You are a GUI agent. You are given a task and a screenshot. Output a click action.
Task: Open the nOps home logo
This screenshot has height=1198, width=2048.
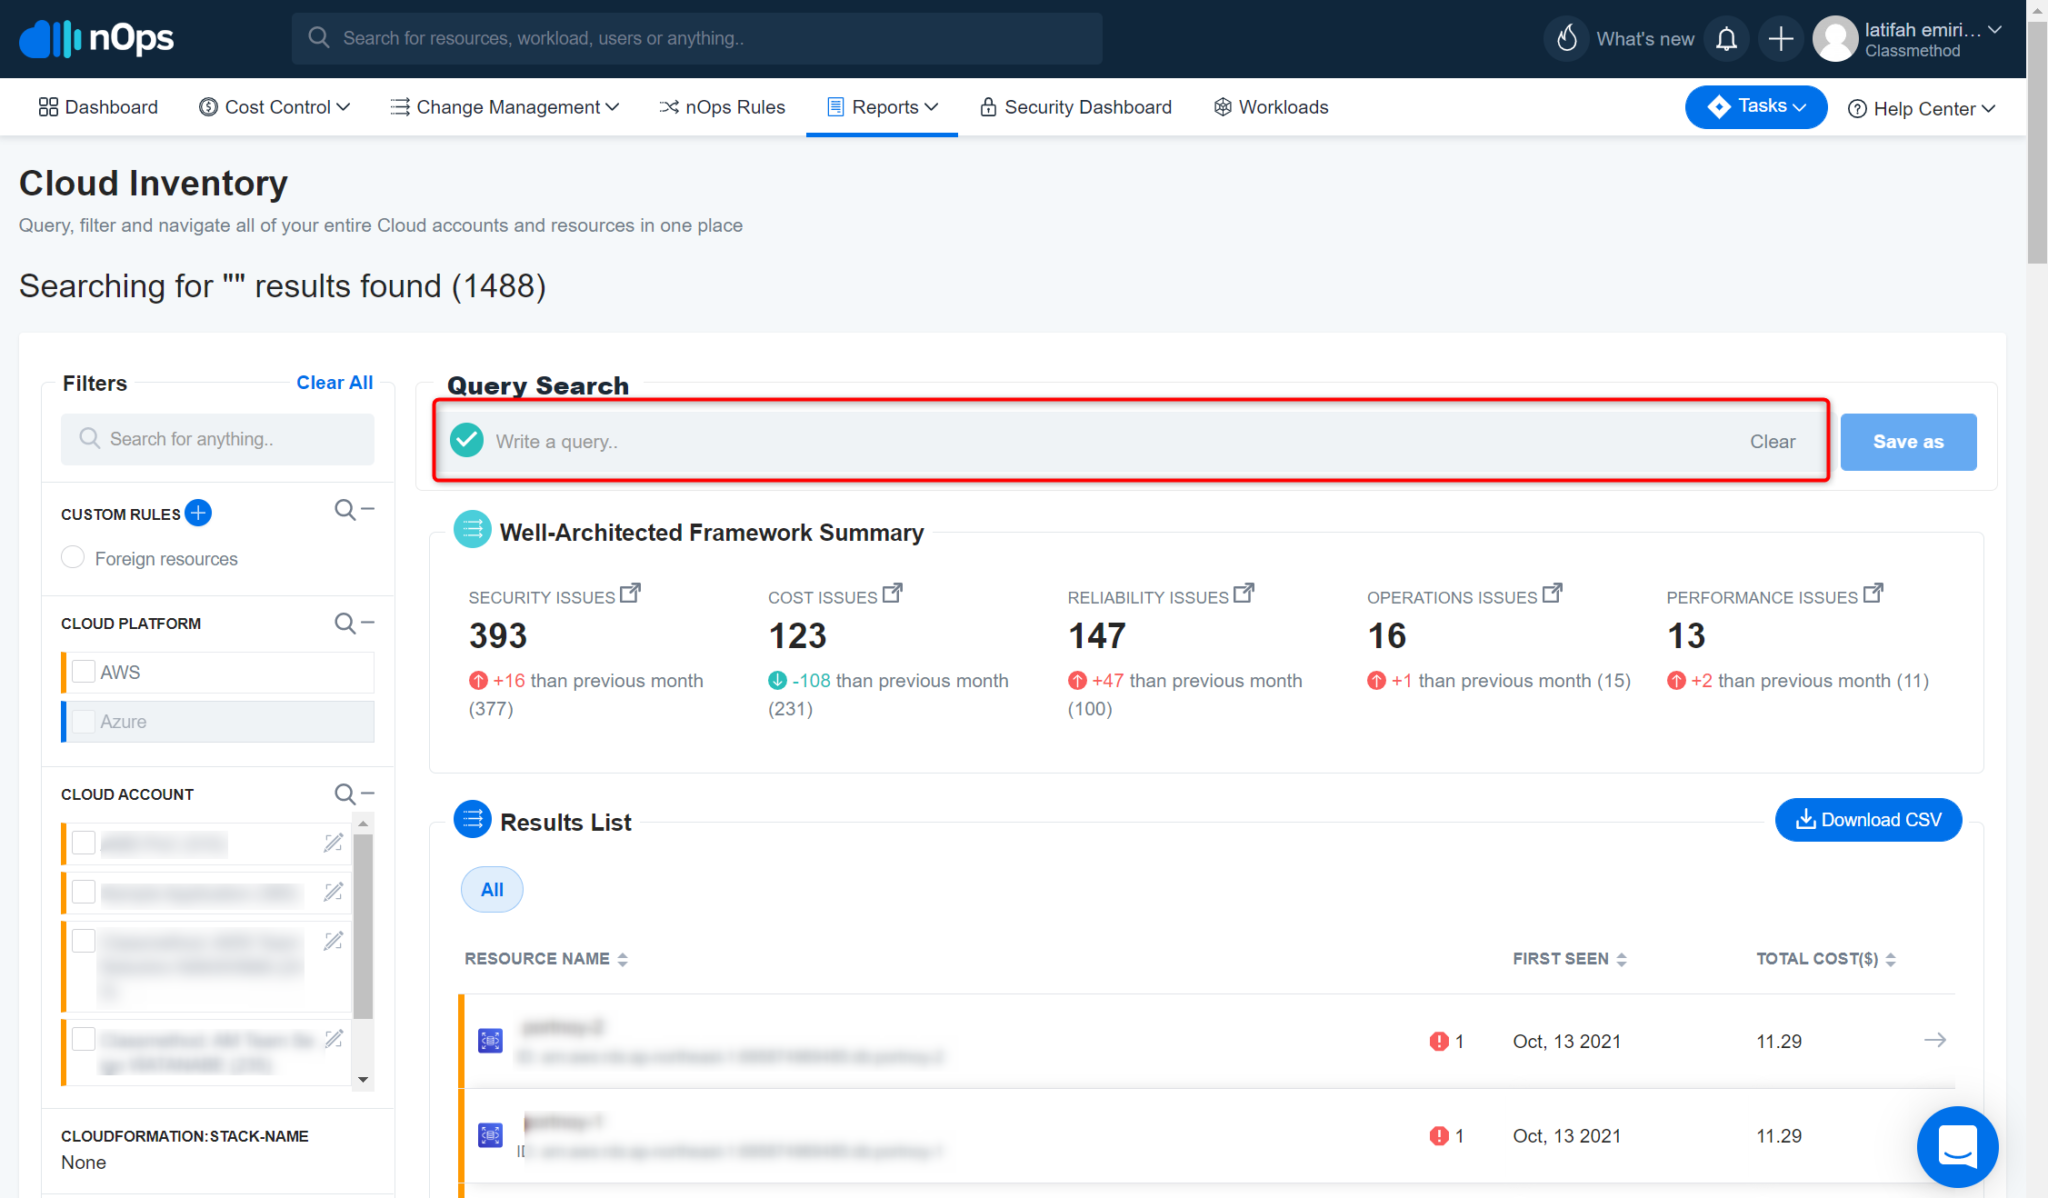click(x=95, y=38)
